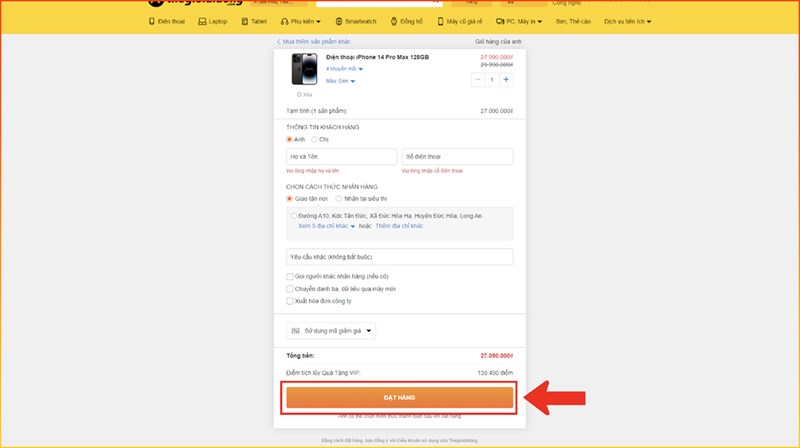Click Yêu cầu khác (không bắt buộc) field
This screenshot has width=800, height=448.
tap(399, 257)
